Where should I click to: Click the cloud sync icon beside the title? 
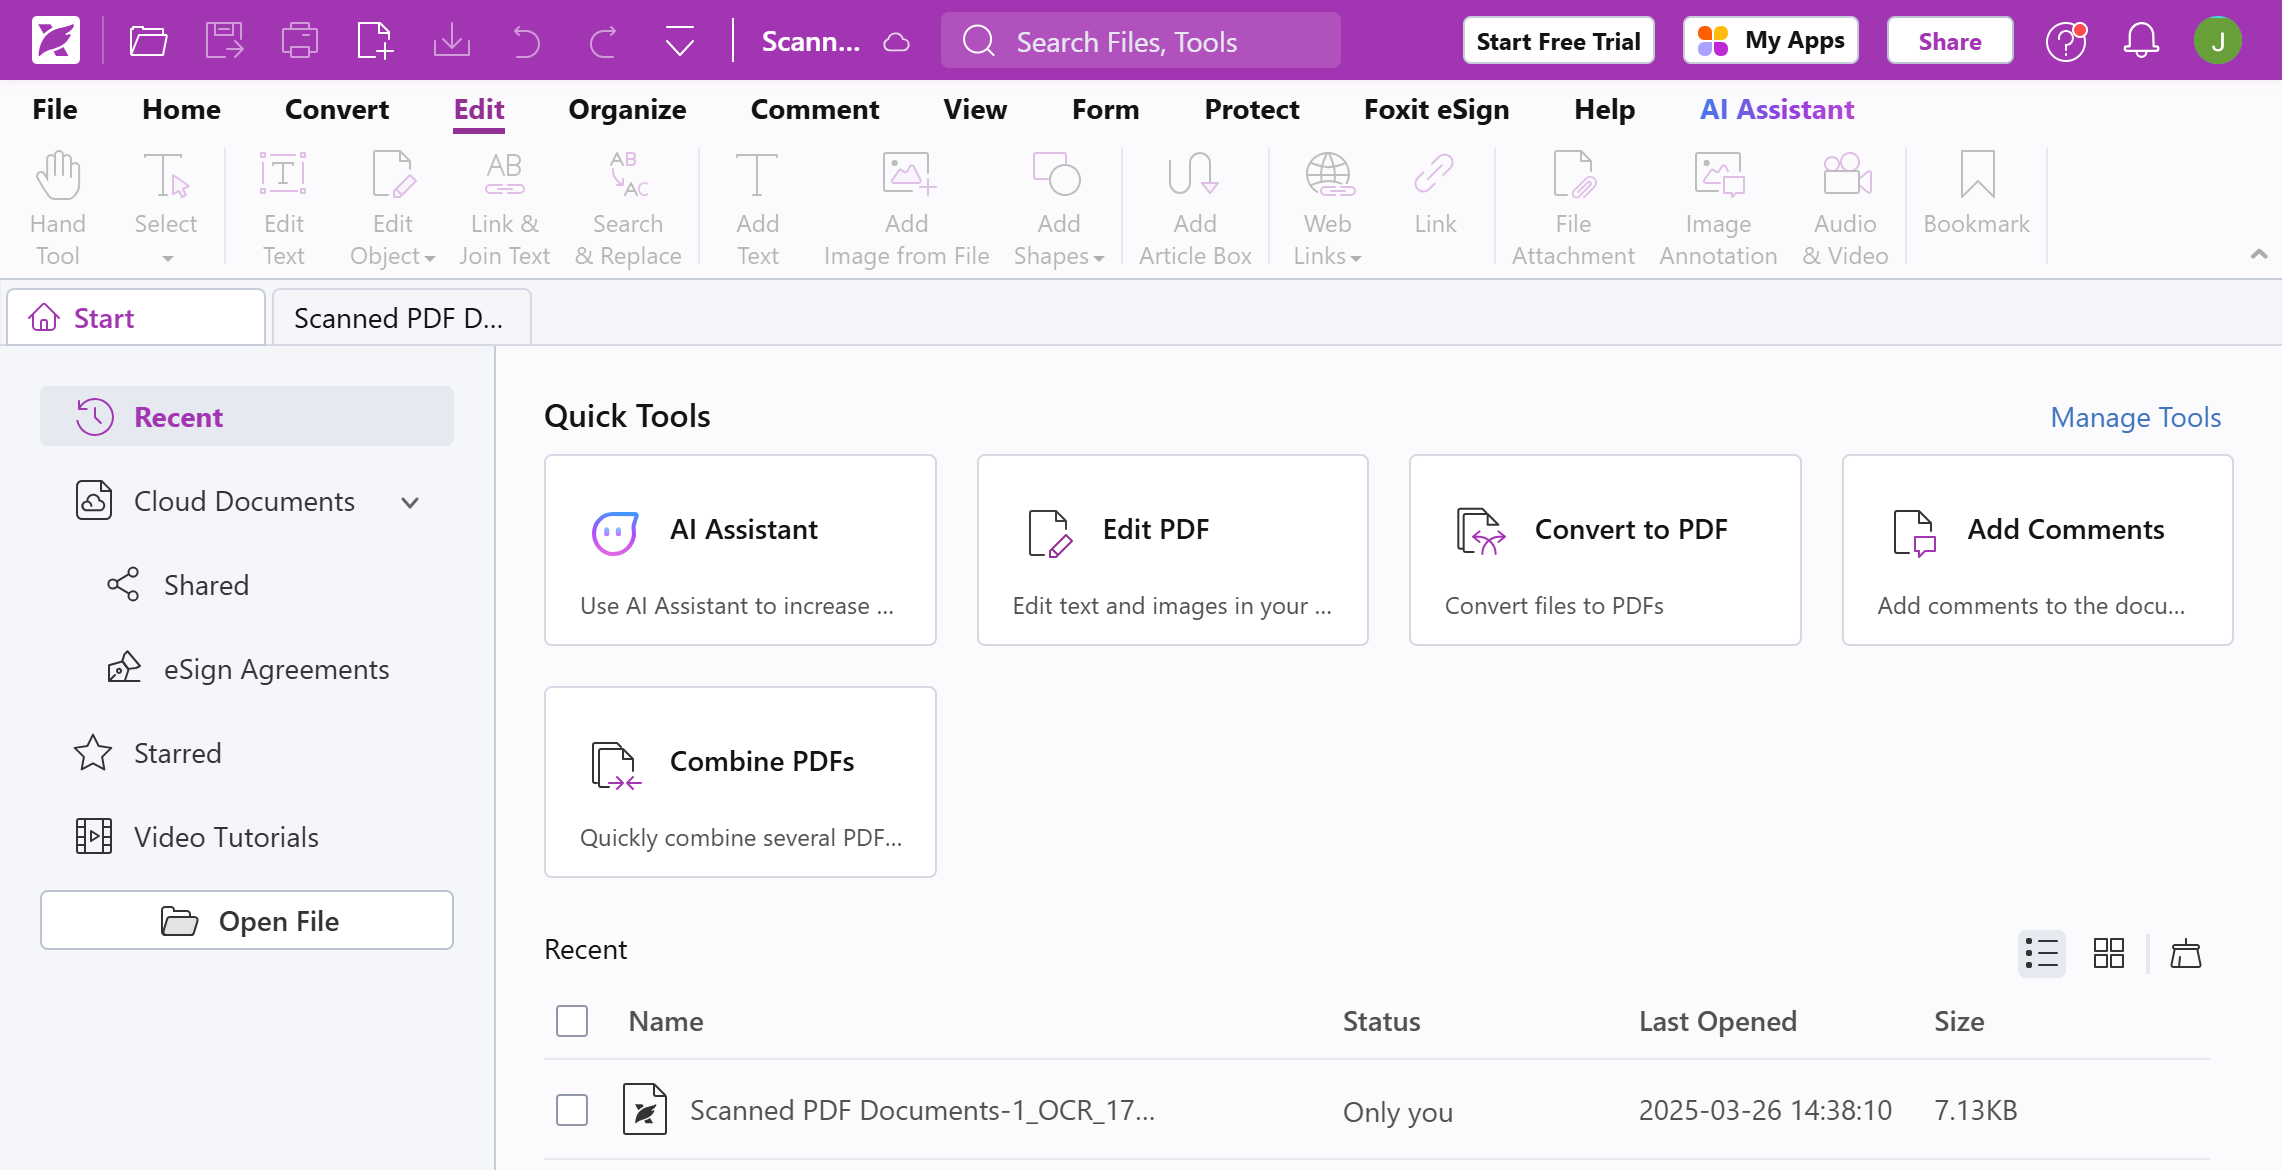point(897,42)
